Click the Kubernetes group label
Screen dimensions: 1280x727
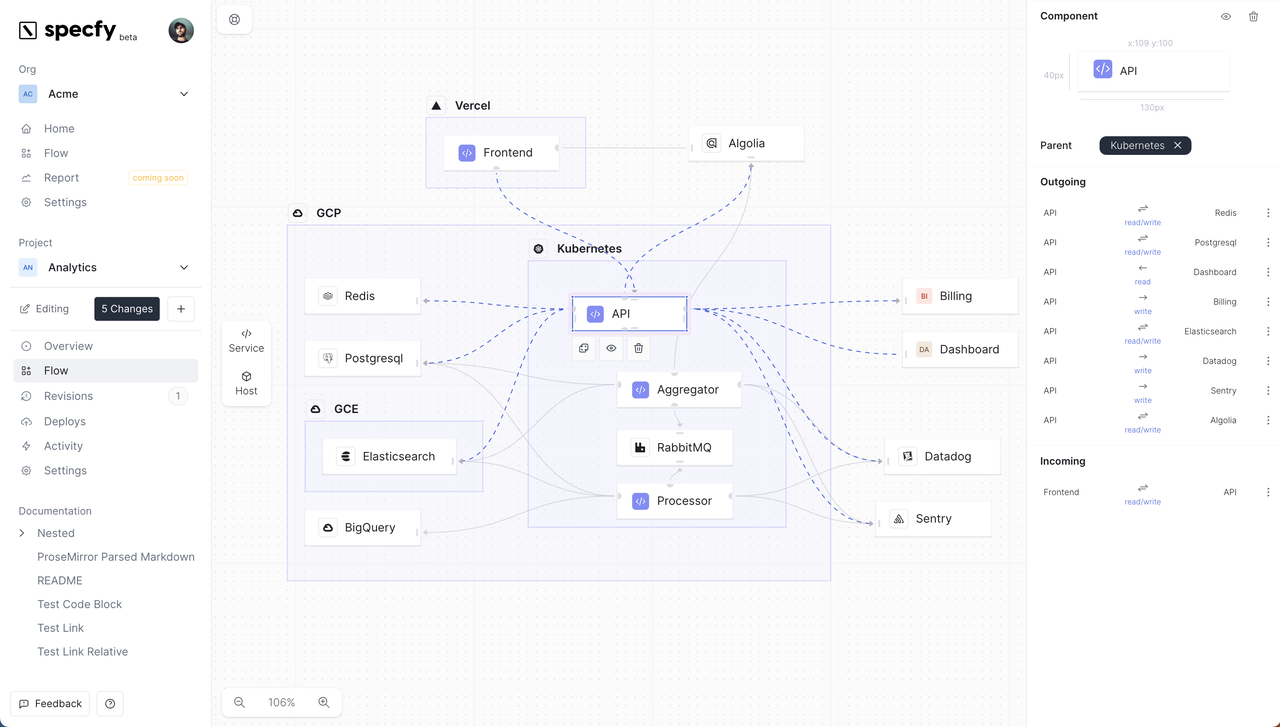tap(589, 249)
